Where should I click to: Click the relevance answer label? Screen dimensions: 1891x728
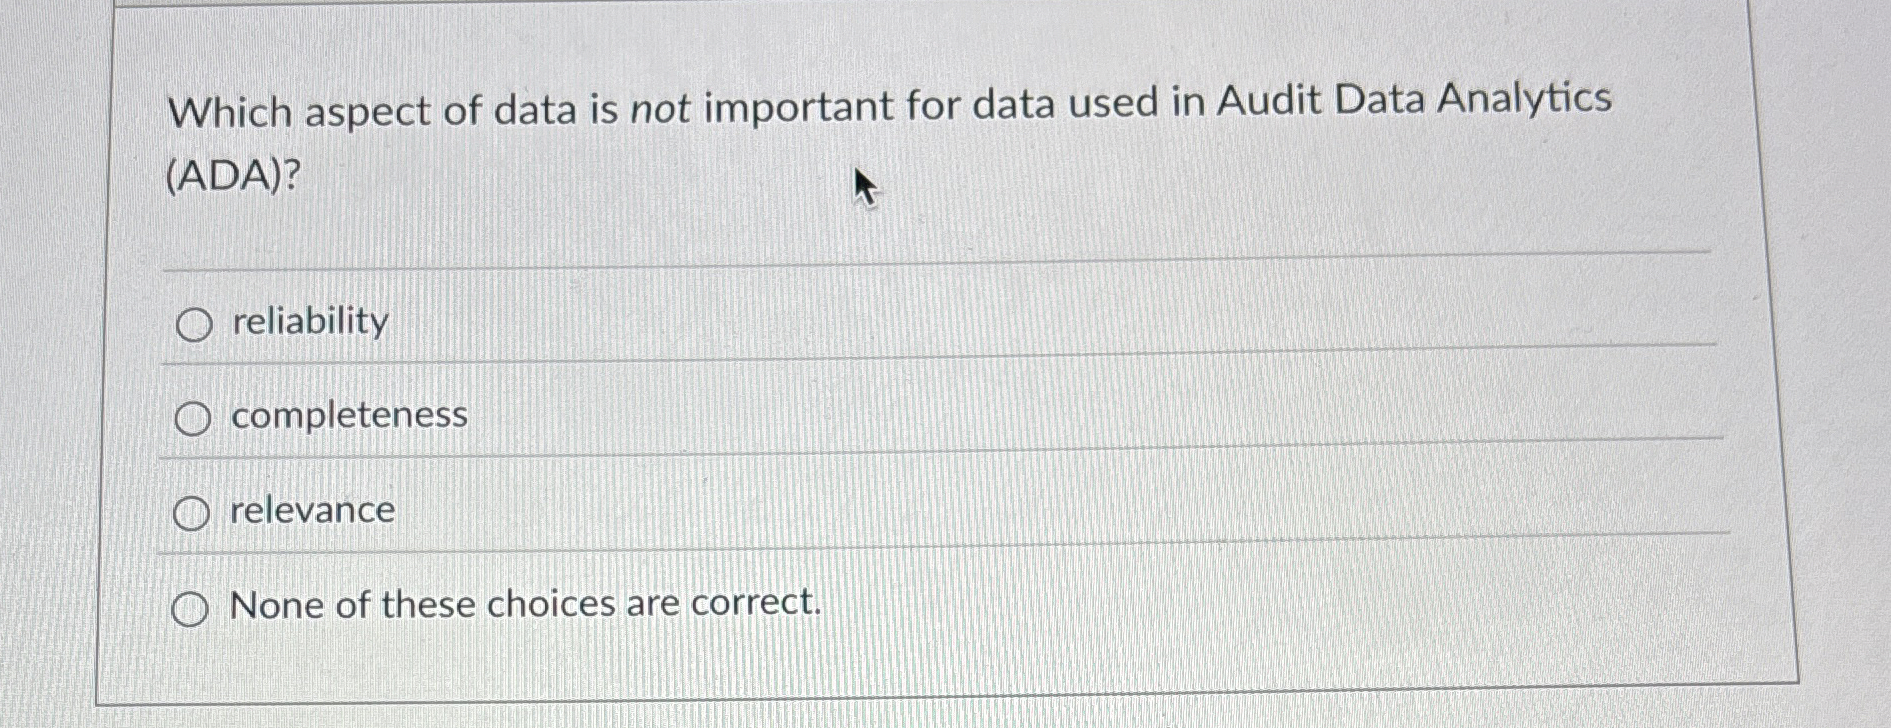(310, 509)
